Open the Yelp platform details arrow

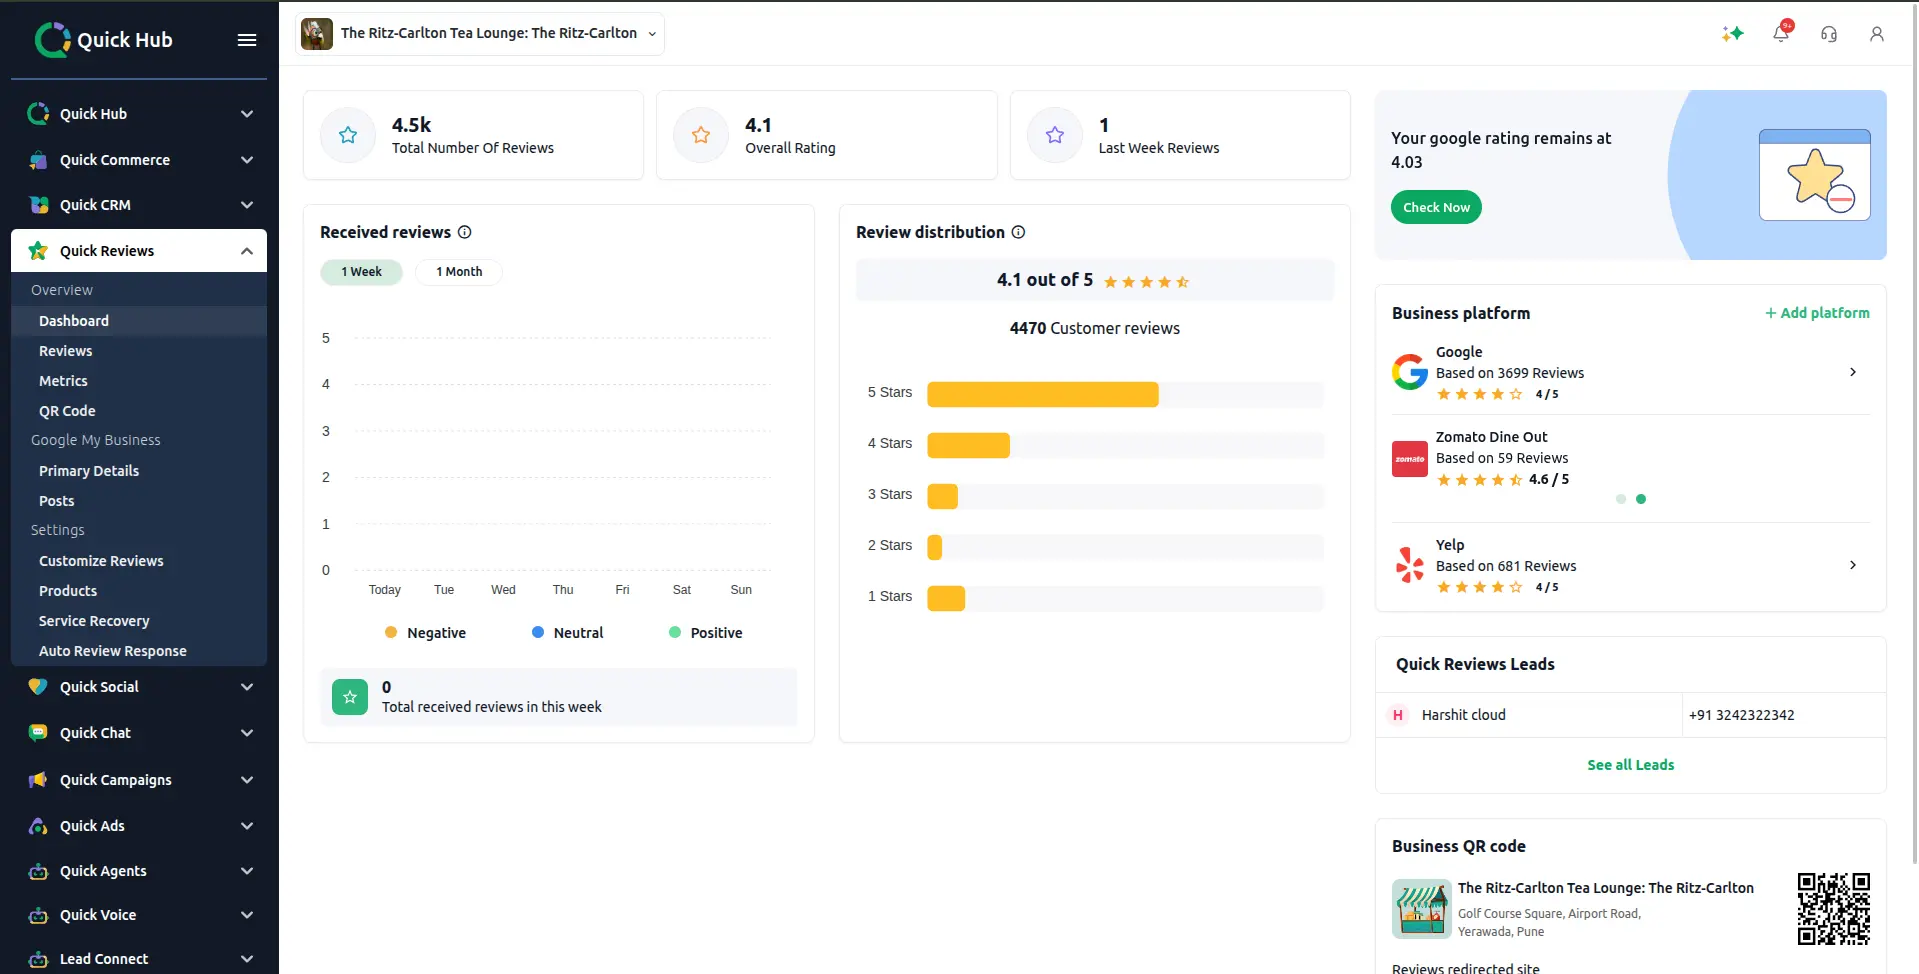(x=1853, y=565)
